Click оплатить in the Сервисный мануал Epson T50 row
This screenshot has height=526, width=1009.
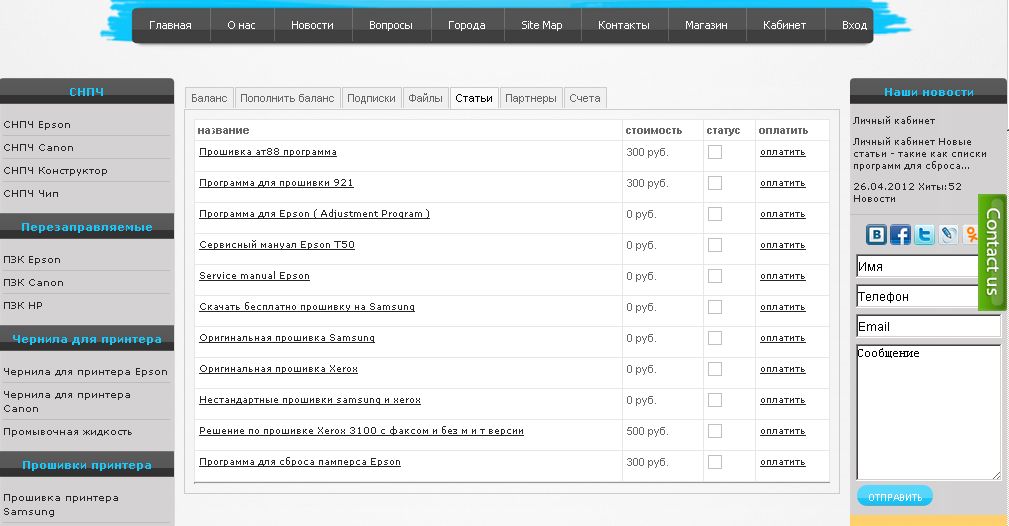(782, 245)
